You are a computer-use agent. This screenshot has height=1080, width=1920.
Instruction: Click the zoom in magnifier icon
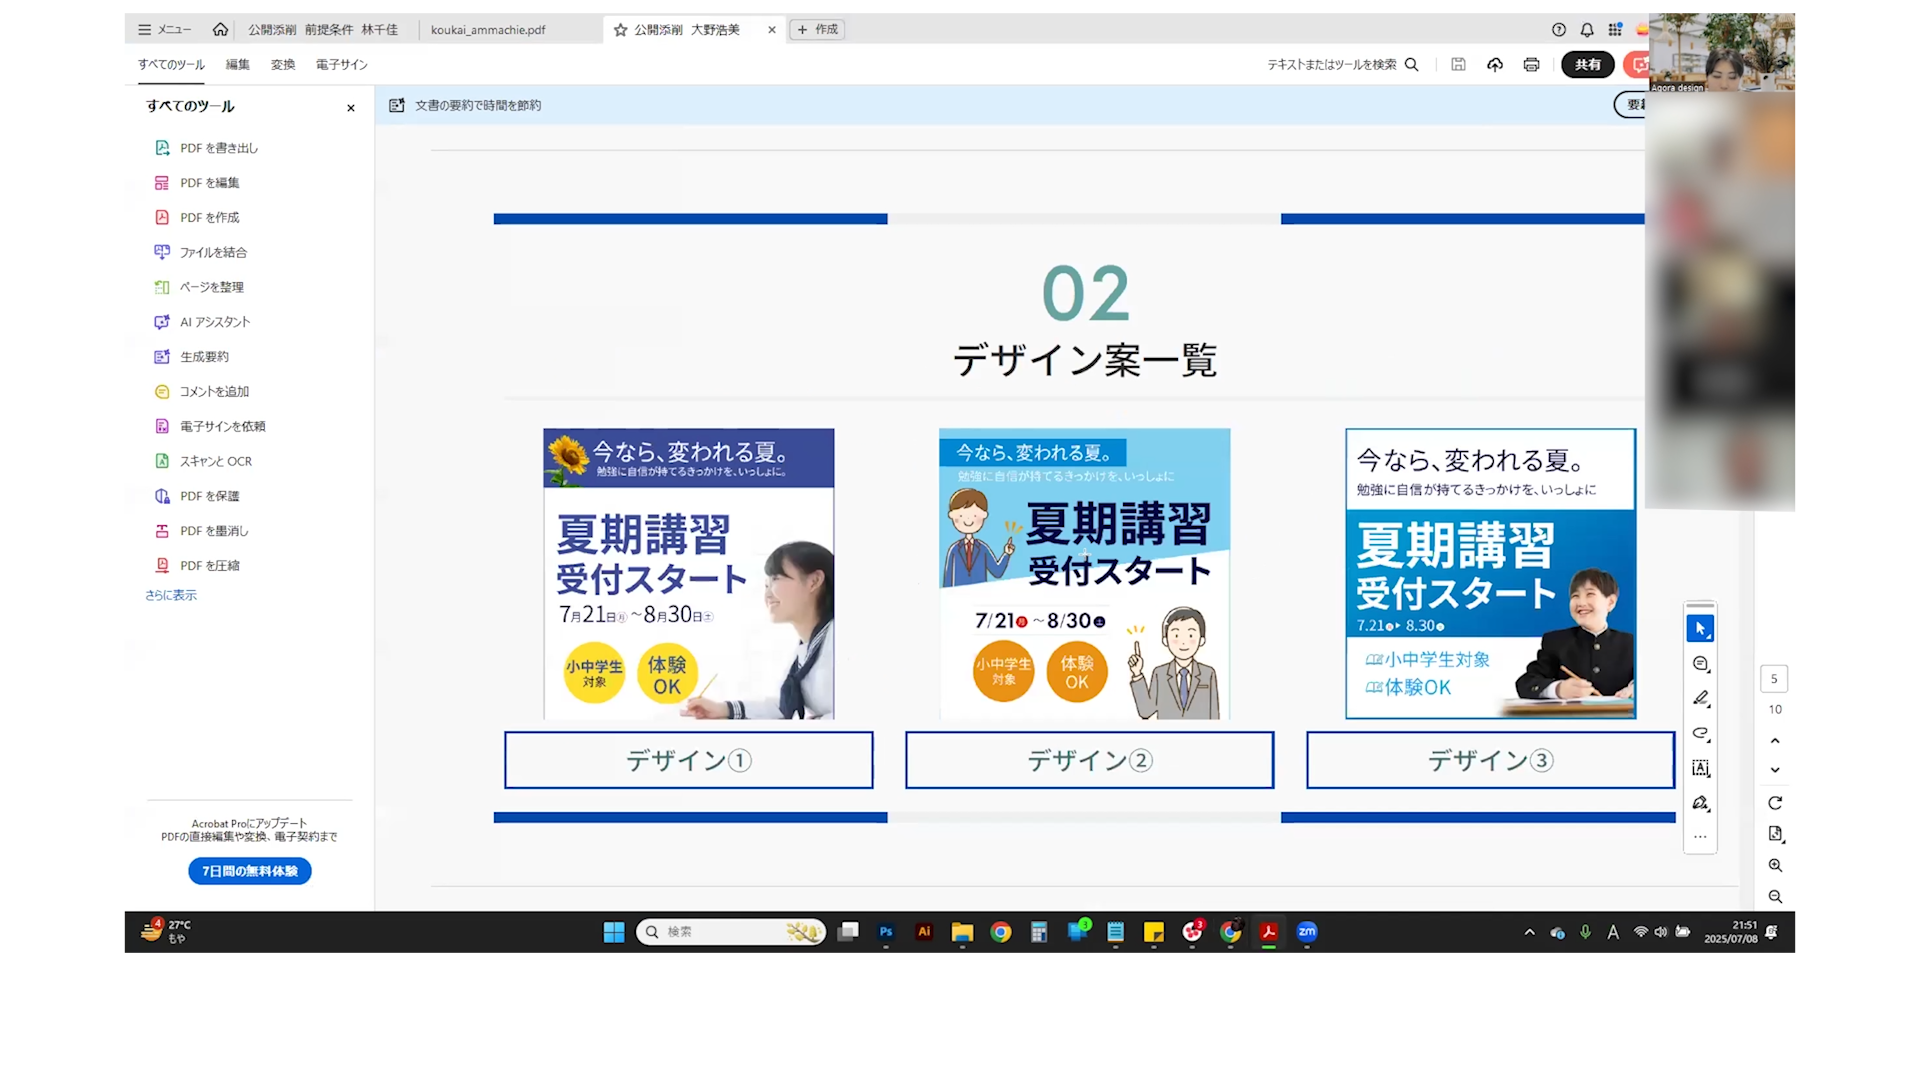tap(1775, 865)
